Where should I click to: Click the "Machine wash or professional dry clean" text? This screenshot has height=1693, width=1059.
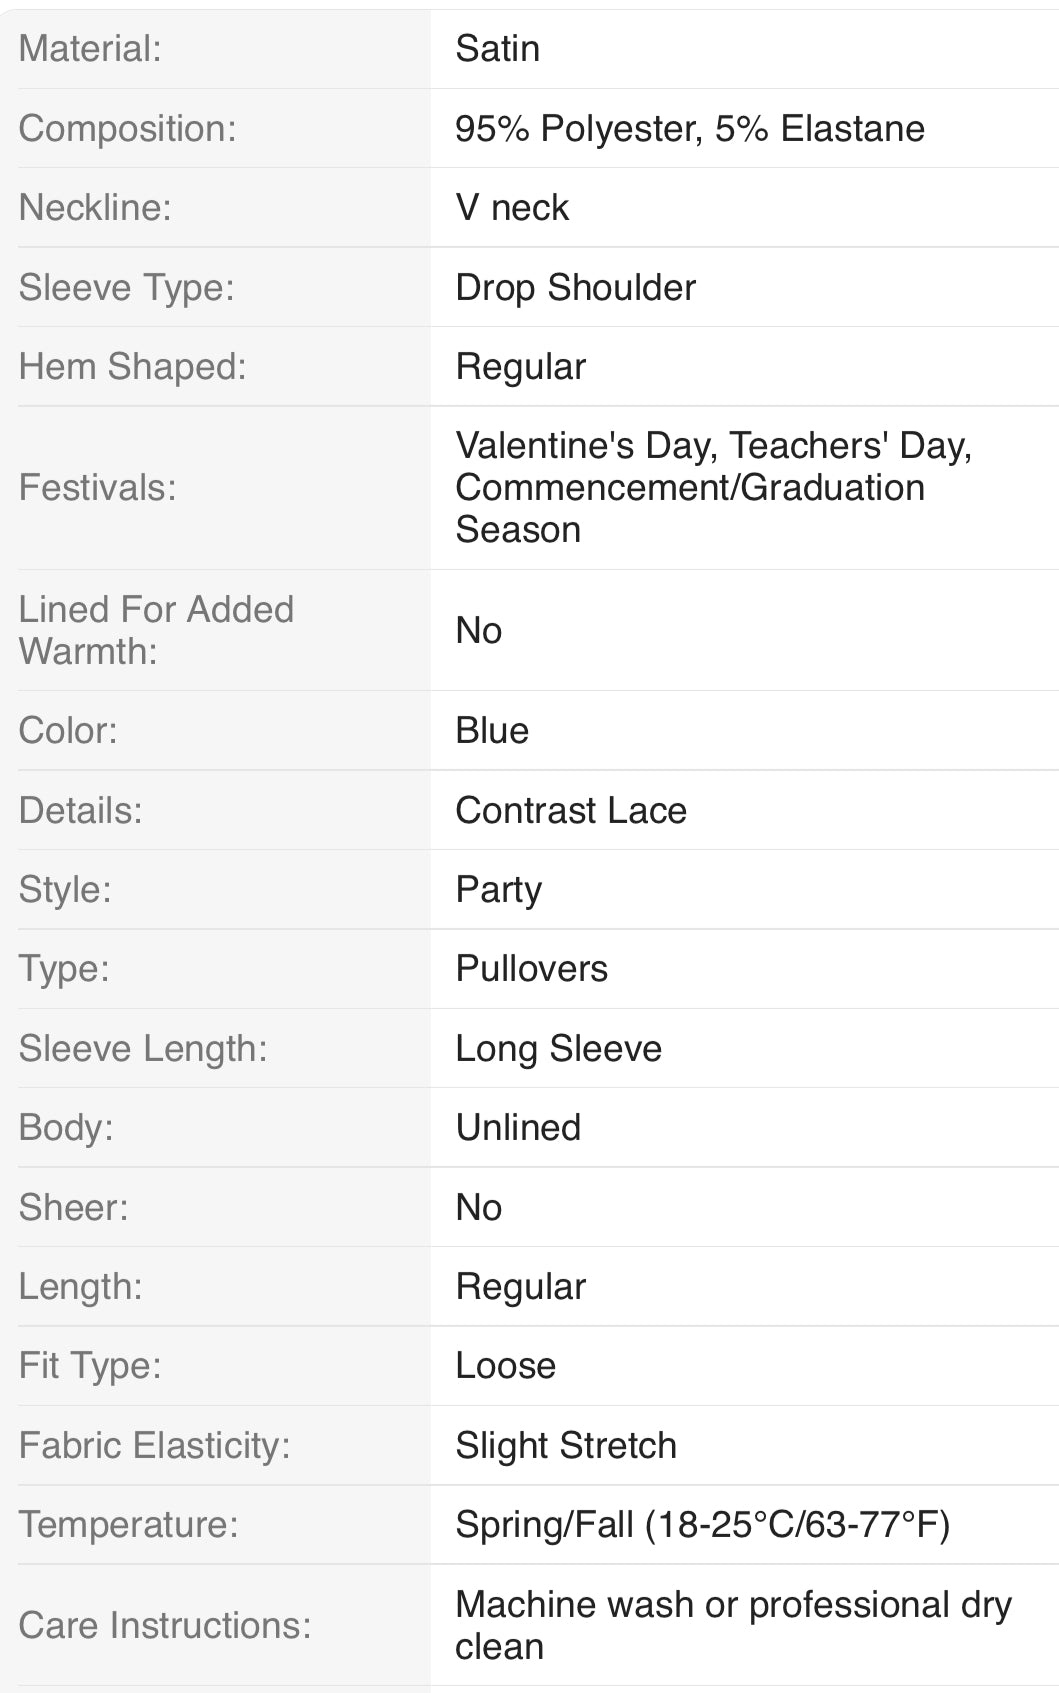pos(732,1625)
